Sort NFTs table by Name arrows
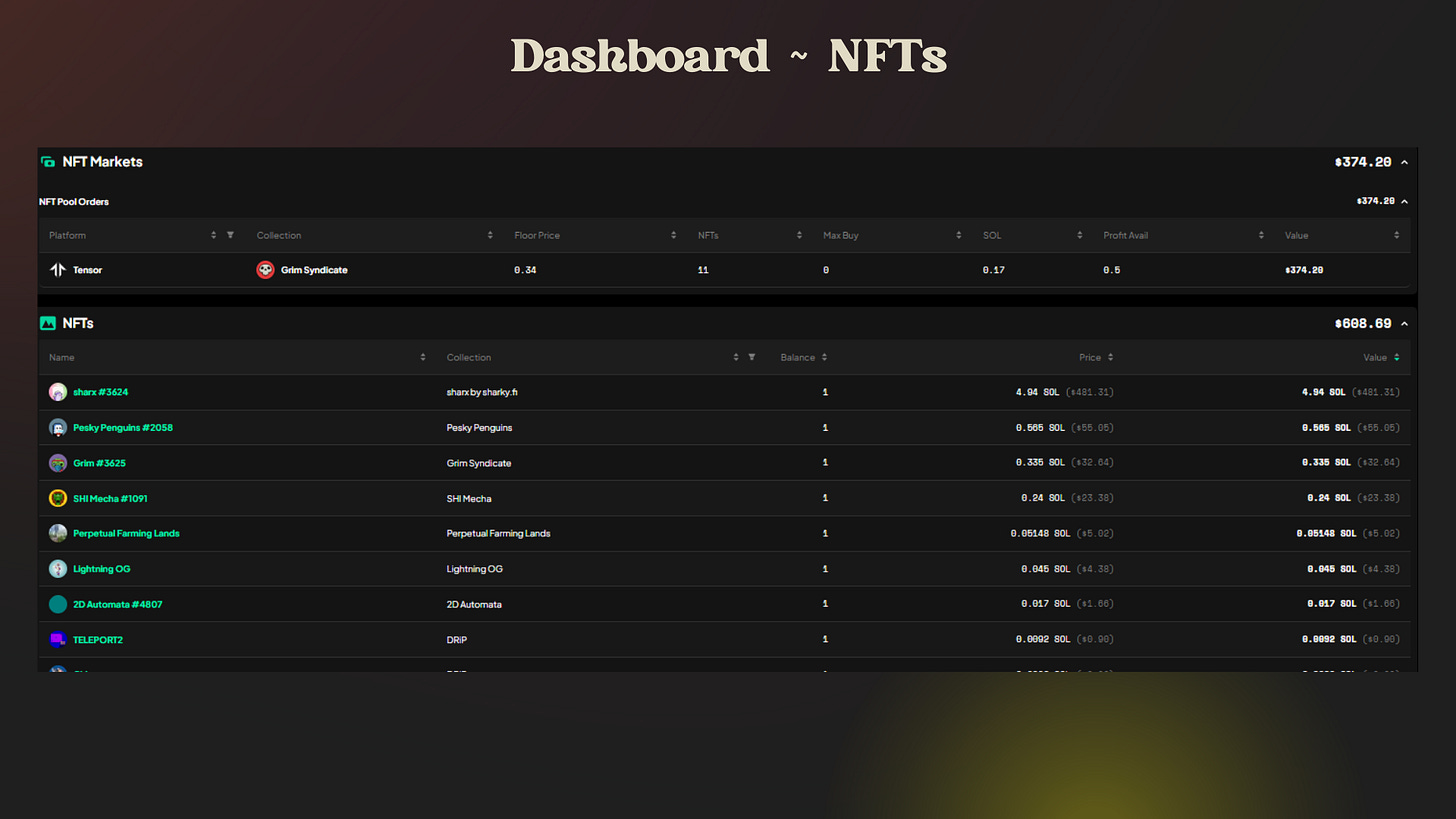1456x819 pixels. point(422,357)
